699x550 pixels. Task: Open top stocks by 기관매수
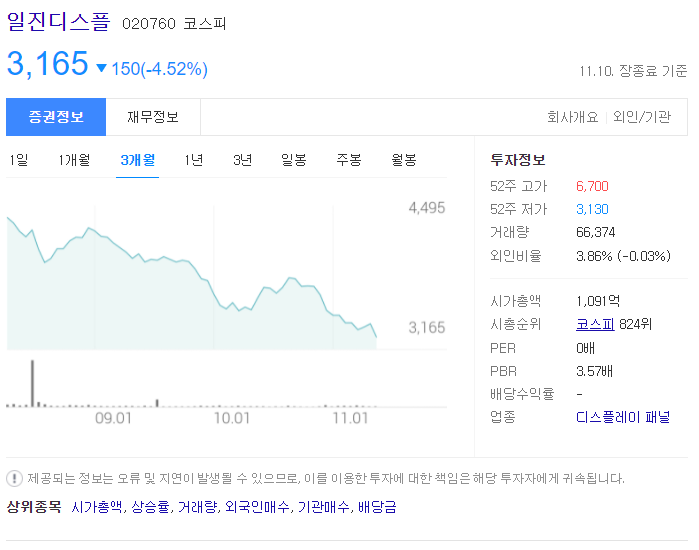click(x=324, y=507)
